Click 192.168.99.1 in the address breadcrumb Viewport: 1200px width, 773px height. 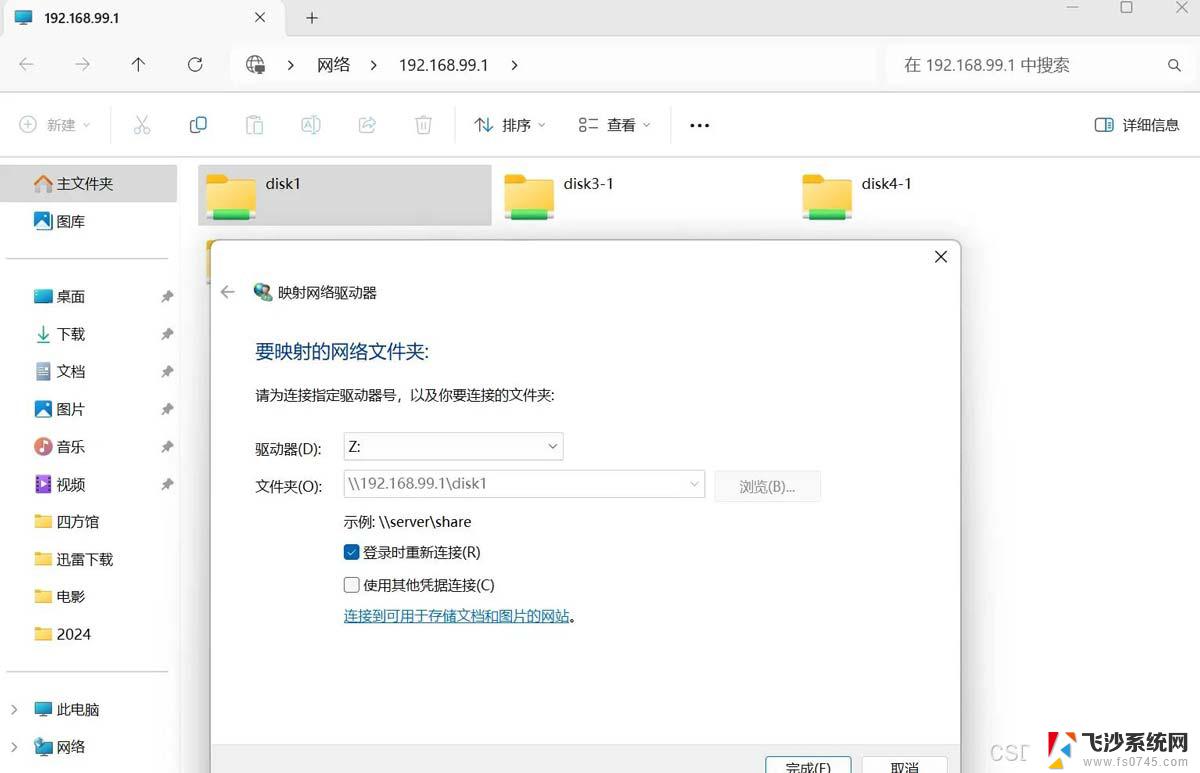coord(443,65)
